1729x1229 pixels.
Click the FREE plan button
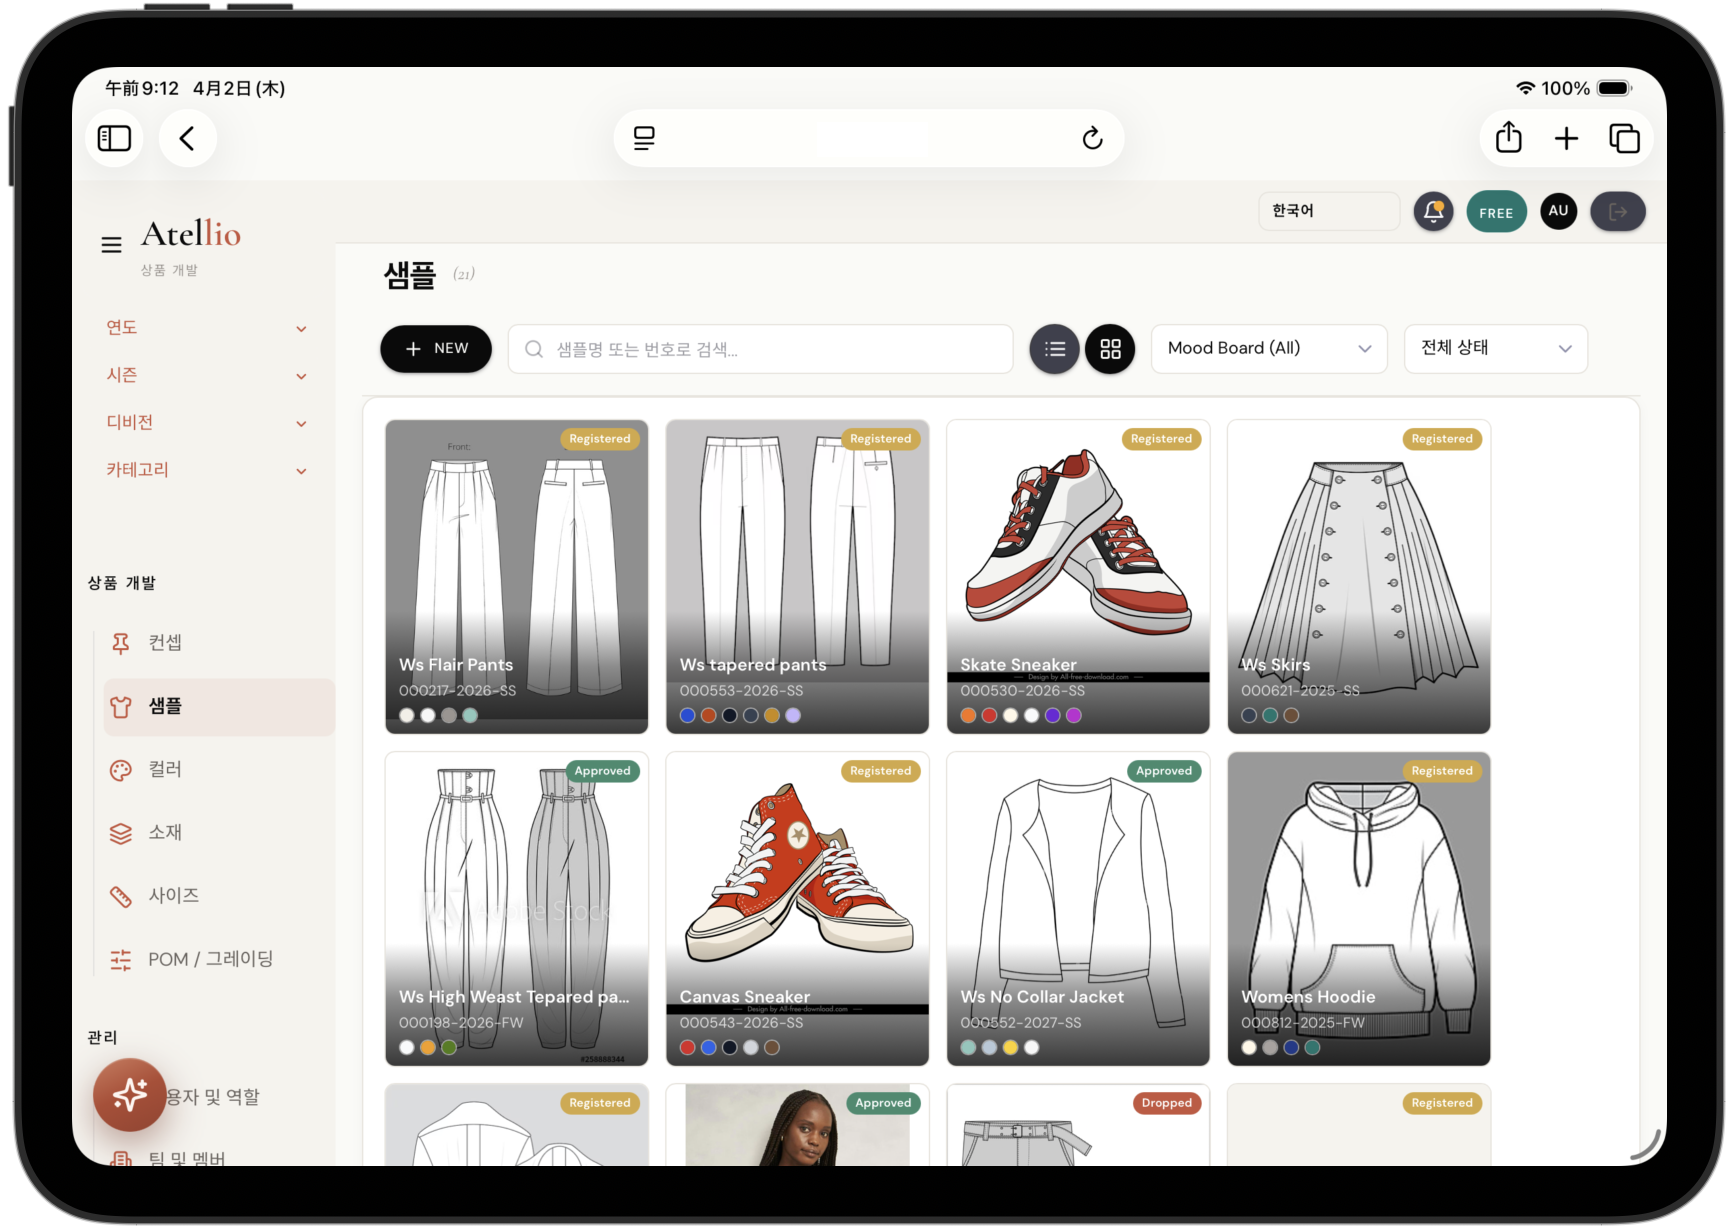(1496, 211)
